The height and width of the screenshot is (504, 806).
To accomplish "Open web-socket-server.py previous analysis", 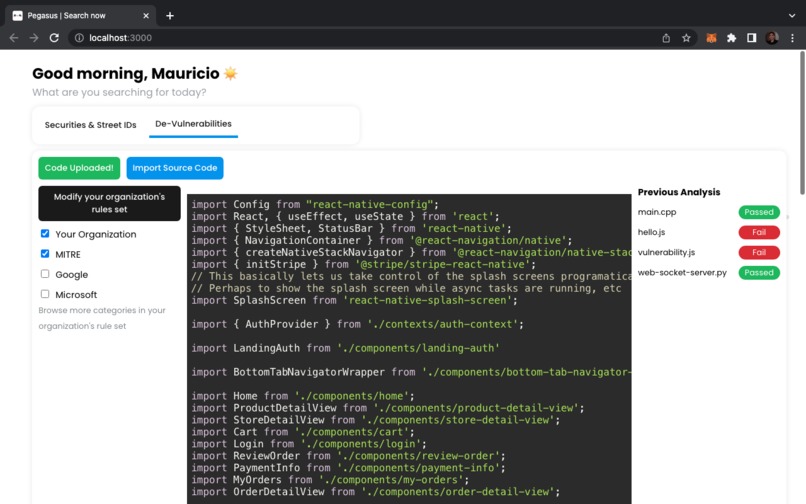I will [682, 273].
